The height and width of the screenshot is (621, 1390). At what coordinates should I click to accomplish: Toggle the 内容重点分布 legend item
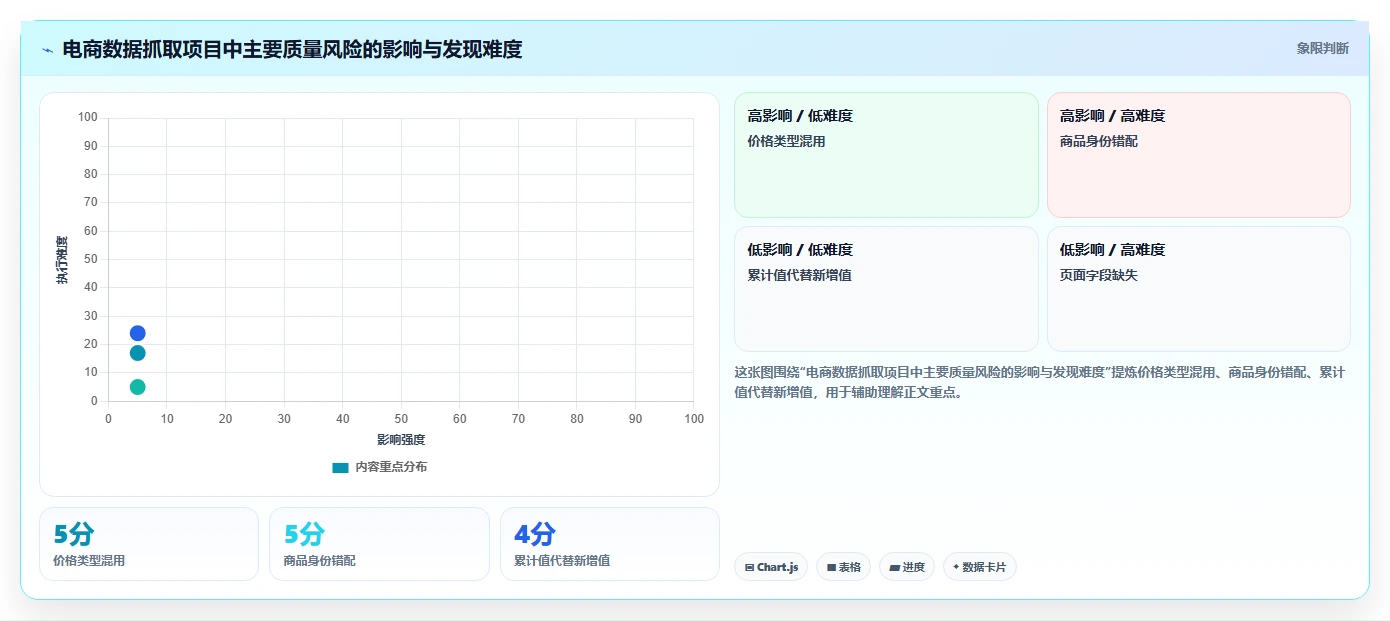coord(379,467)
